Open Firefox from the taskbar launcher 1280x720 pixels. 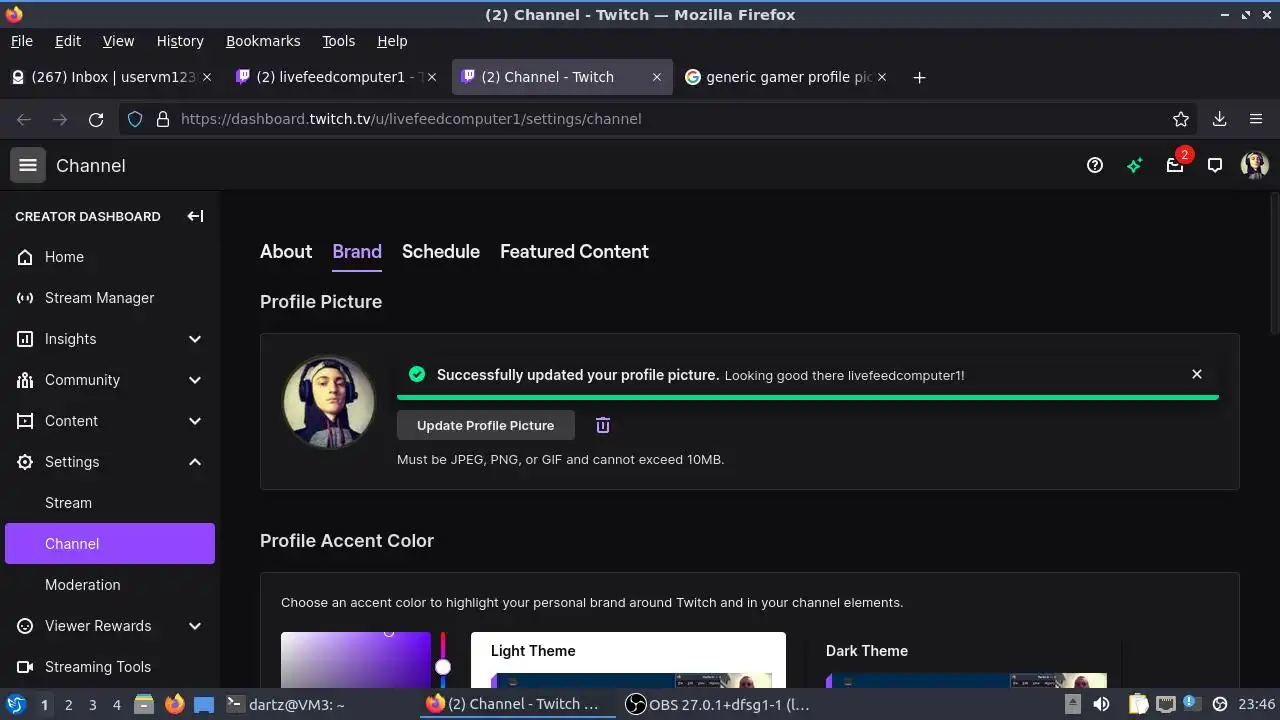pos(174,704)
